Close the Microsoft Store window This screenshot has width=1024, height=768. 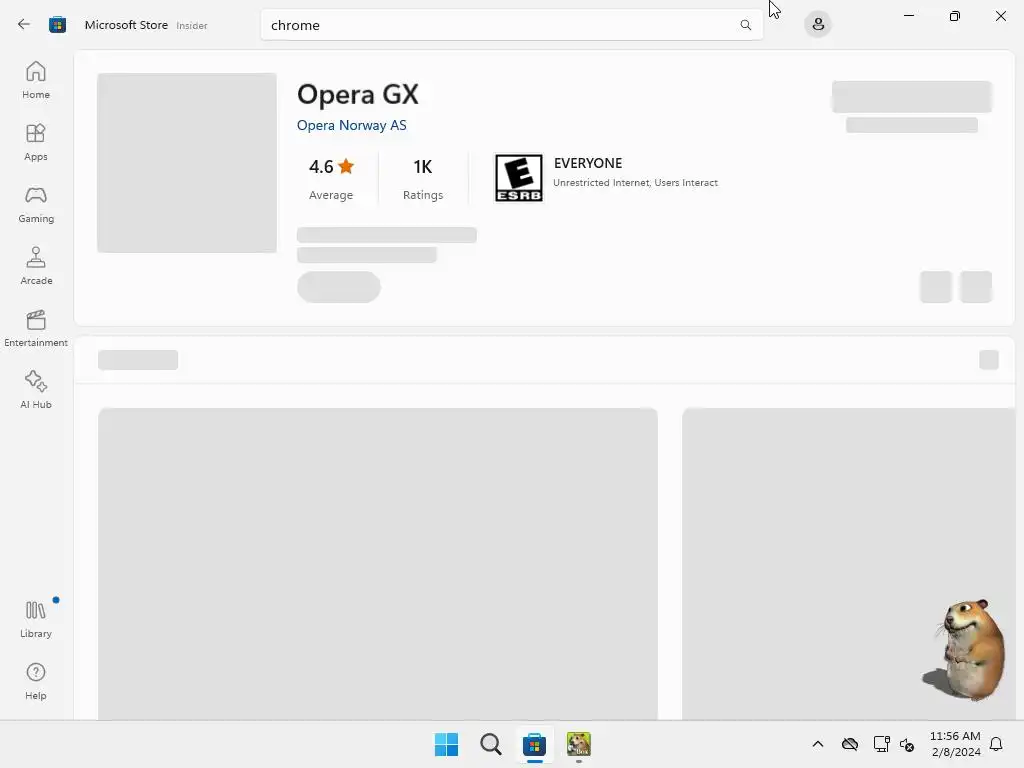tap(1000, 16)
